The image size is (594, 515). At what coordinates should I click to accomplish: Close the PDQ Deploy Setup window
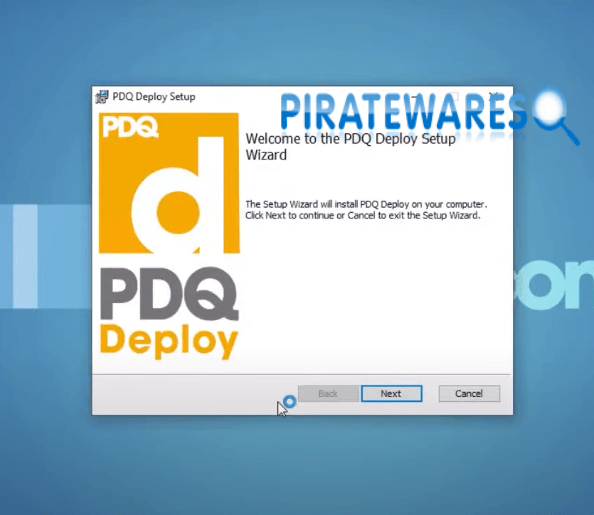click(x=494, y=96)
